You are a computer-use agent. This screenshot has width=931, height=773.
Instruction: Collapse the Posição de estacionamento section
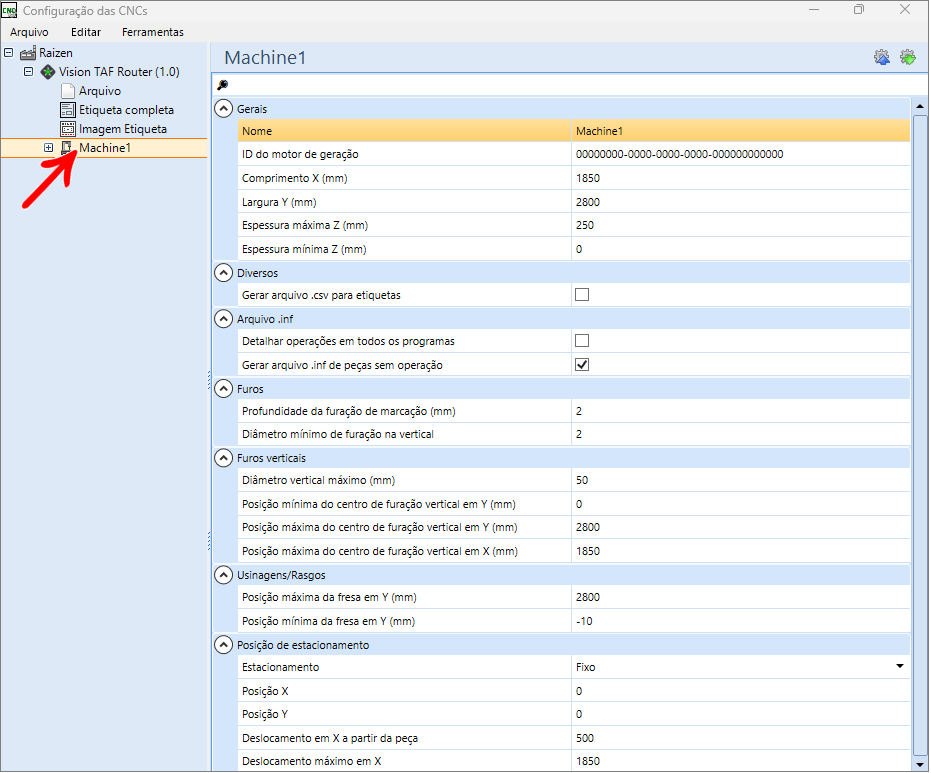223,645
